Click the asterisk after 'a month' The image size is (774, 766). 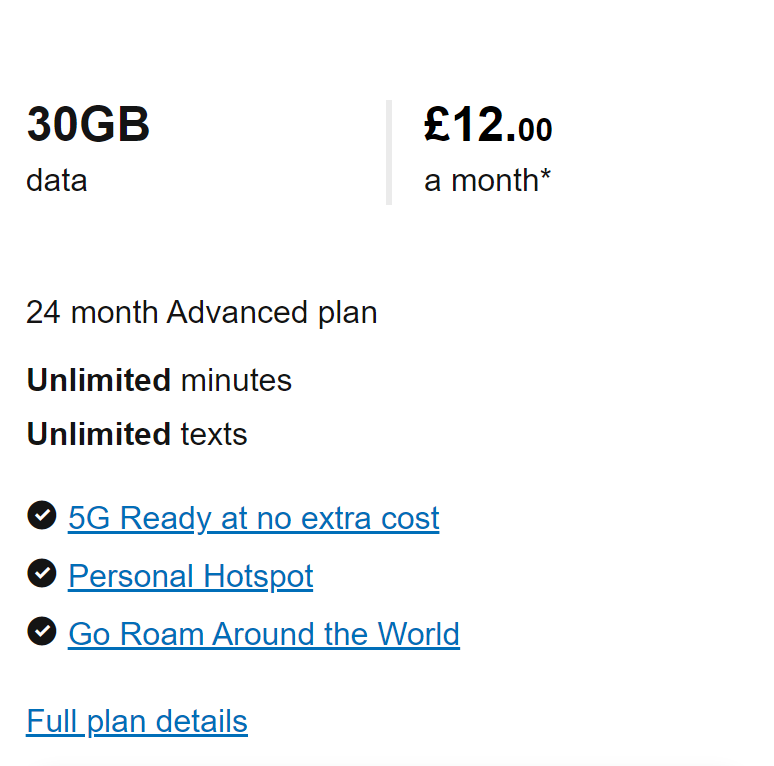[x=545, y=174]
